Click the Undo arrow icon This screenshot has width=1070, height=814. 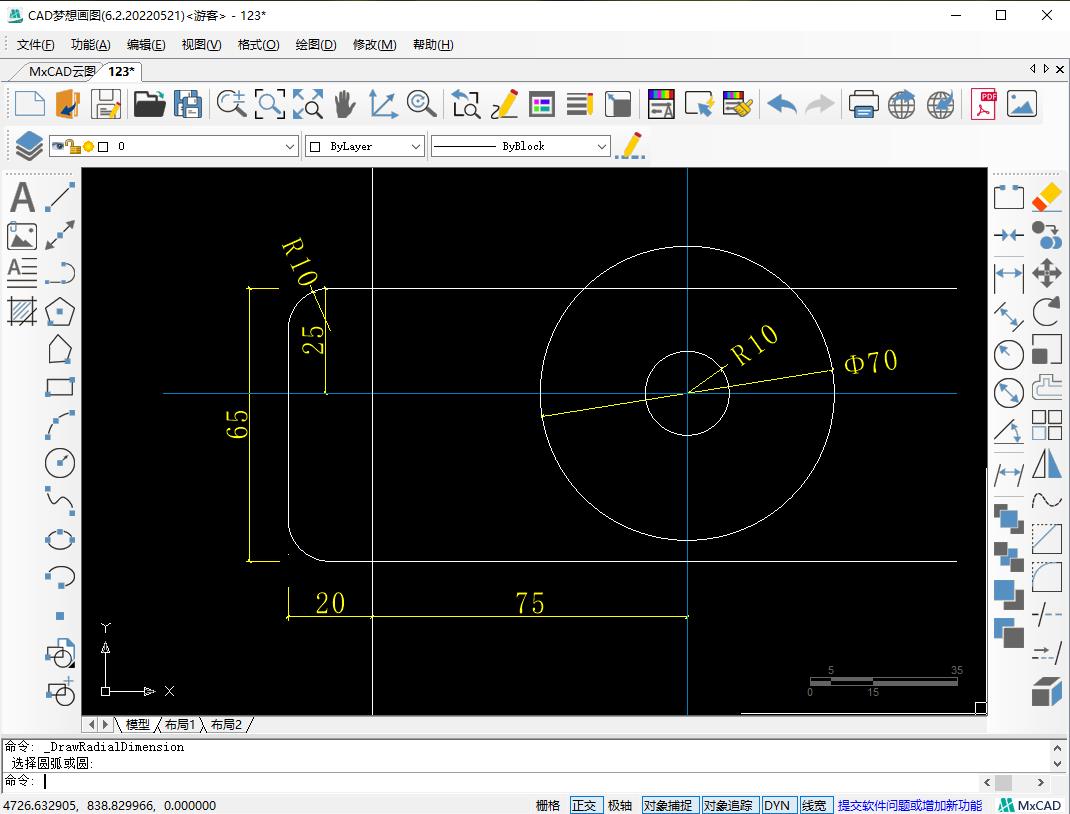tap(781, 104)
